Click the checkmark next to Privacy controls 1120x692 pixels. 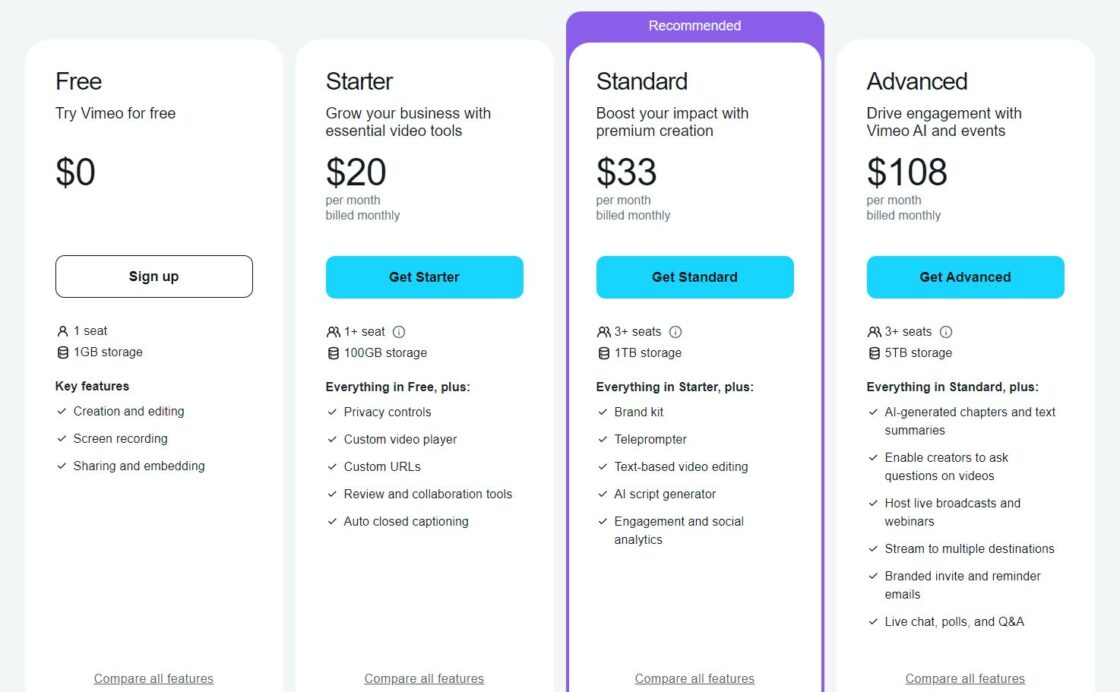(331, 411)
